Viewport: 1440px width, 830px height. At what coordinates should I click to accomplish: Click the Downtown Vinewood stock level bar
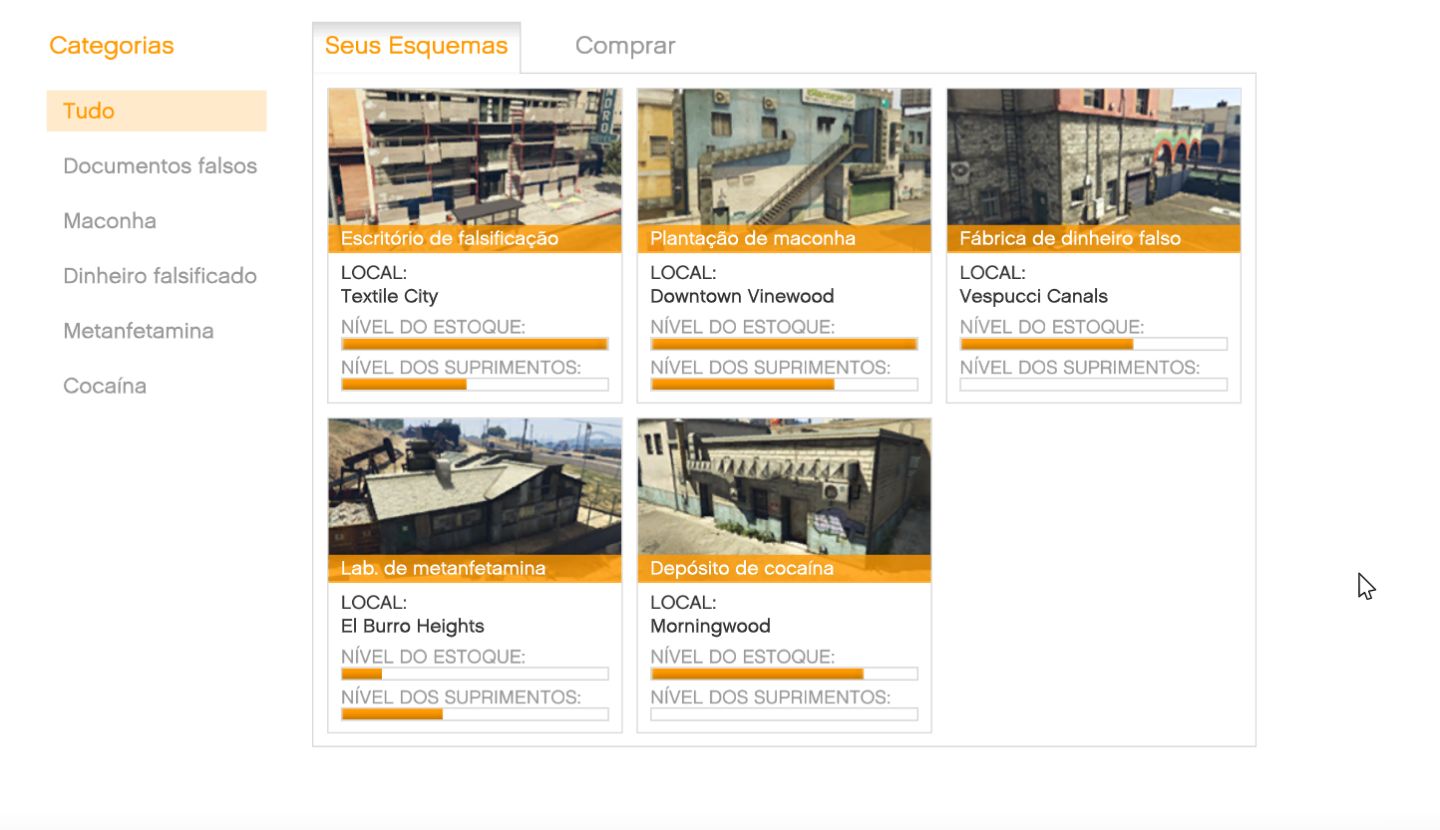[784, 344]
